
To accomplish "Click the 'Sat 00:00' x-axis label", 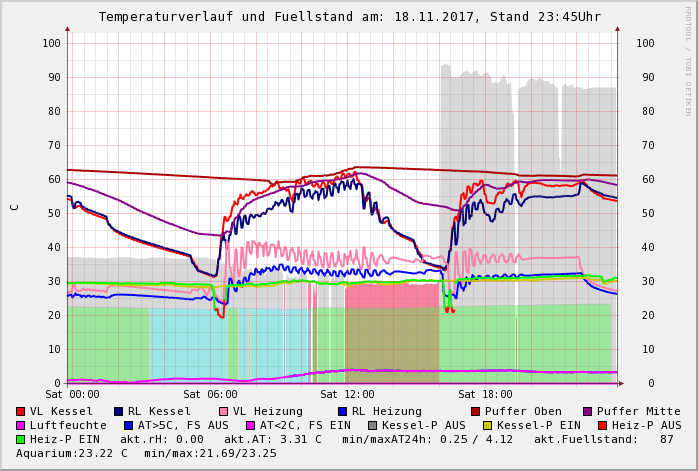I will [x=72, y=395].
